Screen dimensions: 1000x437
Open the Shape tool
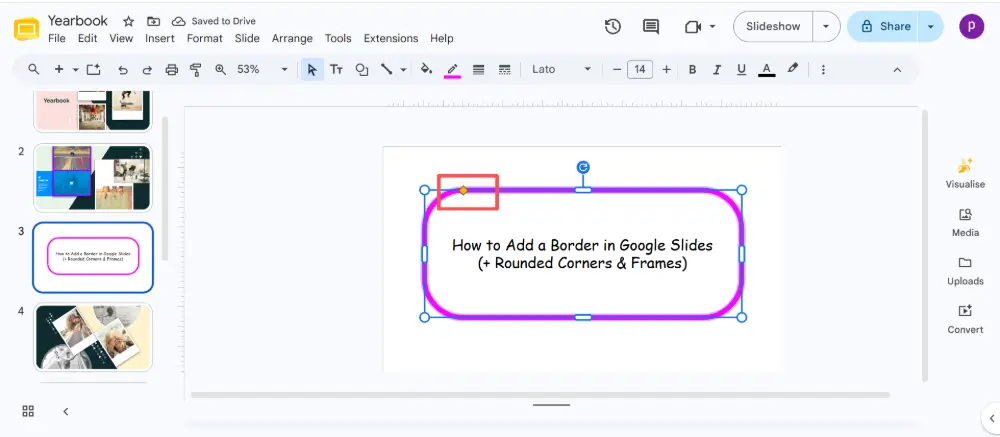[x=362, y=70]
